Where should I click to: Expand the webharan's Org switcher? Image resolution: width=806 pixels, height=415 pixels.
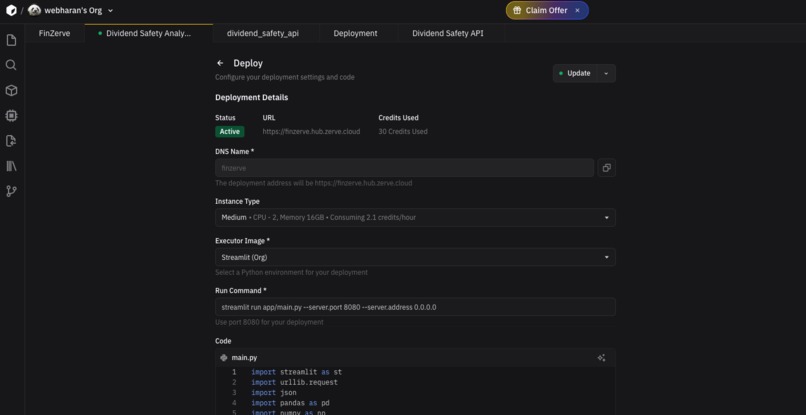[111, 10]
